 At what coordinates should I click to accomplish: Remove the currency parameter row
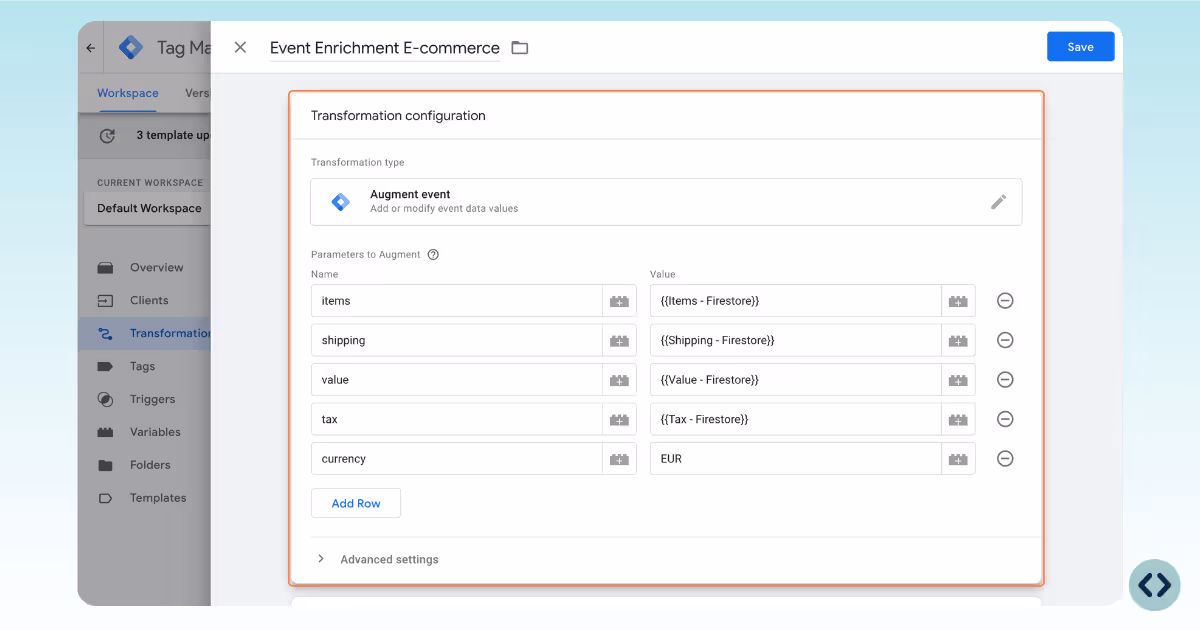[1006, 459]
